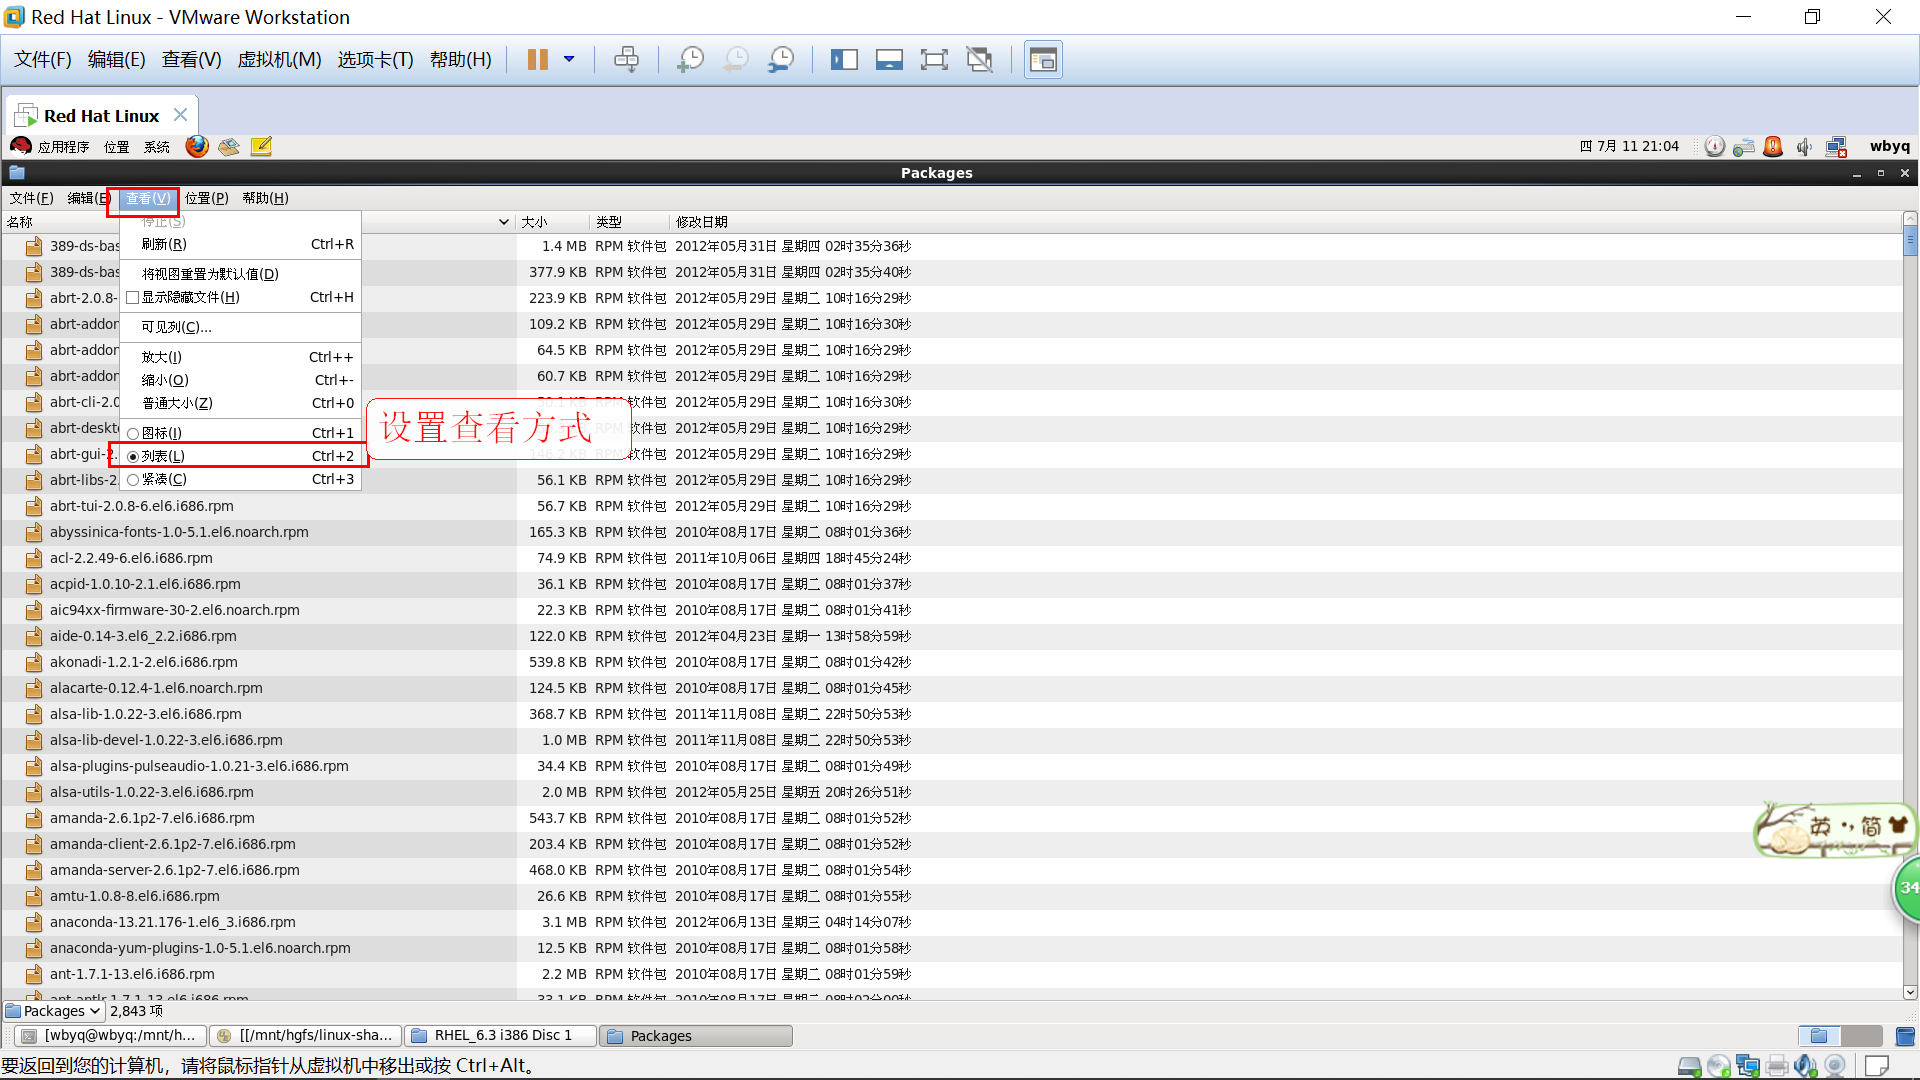Open snapshot manager icon

click(781, 60)
